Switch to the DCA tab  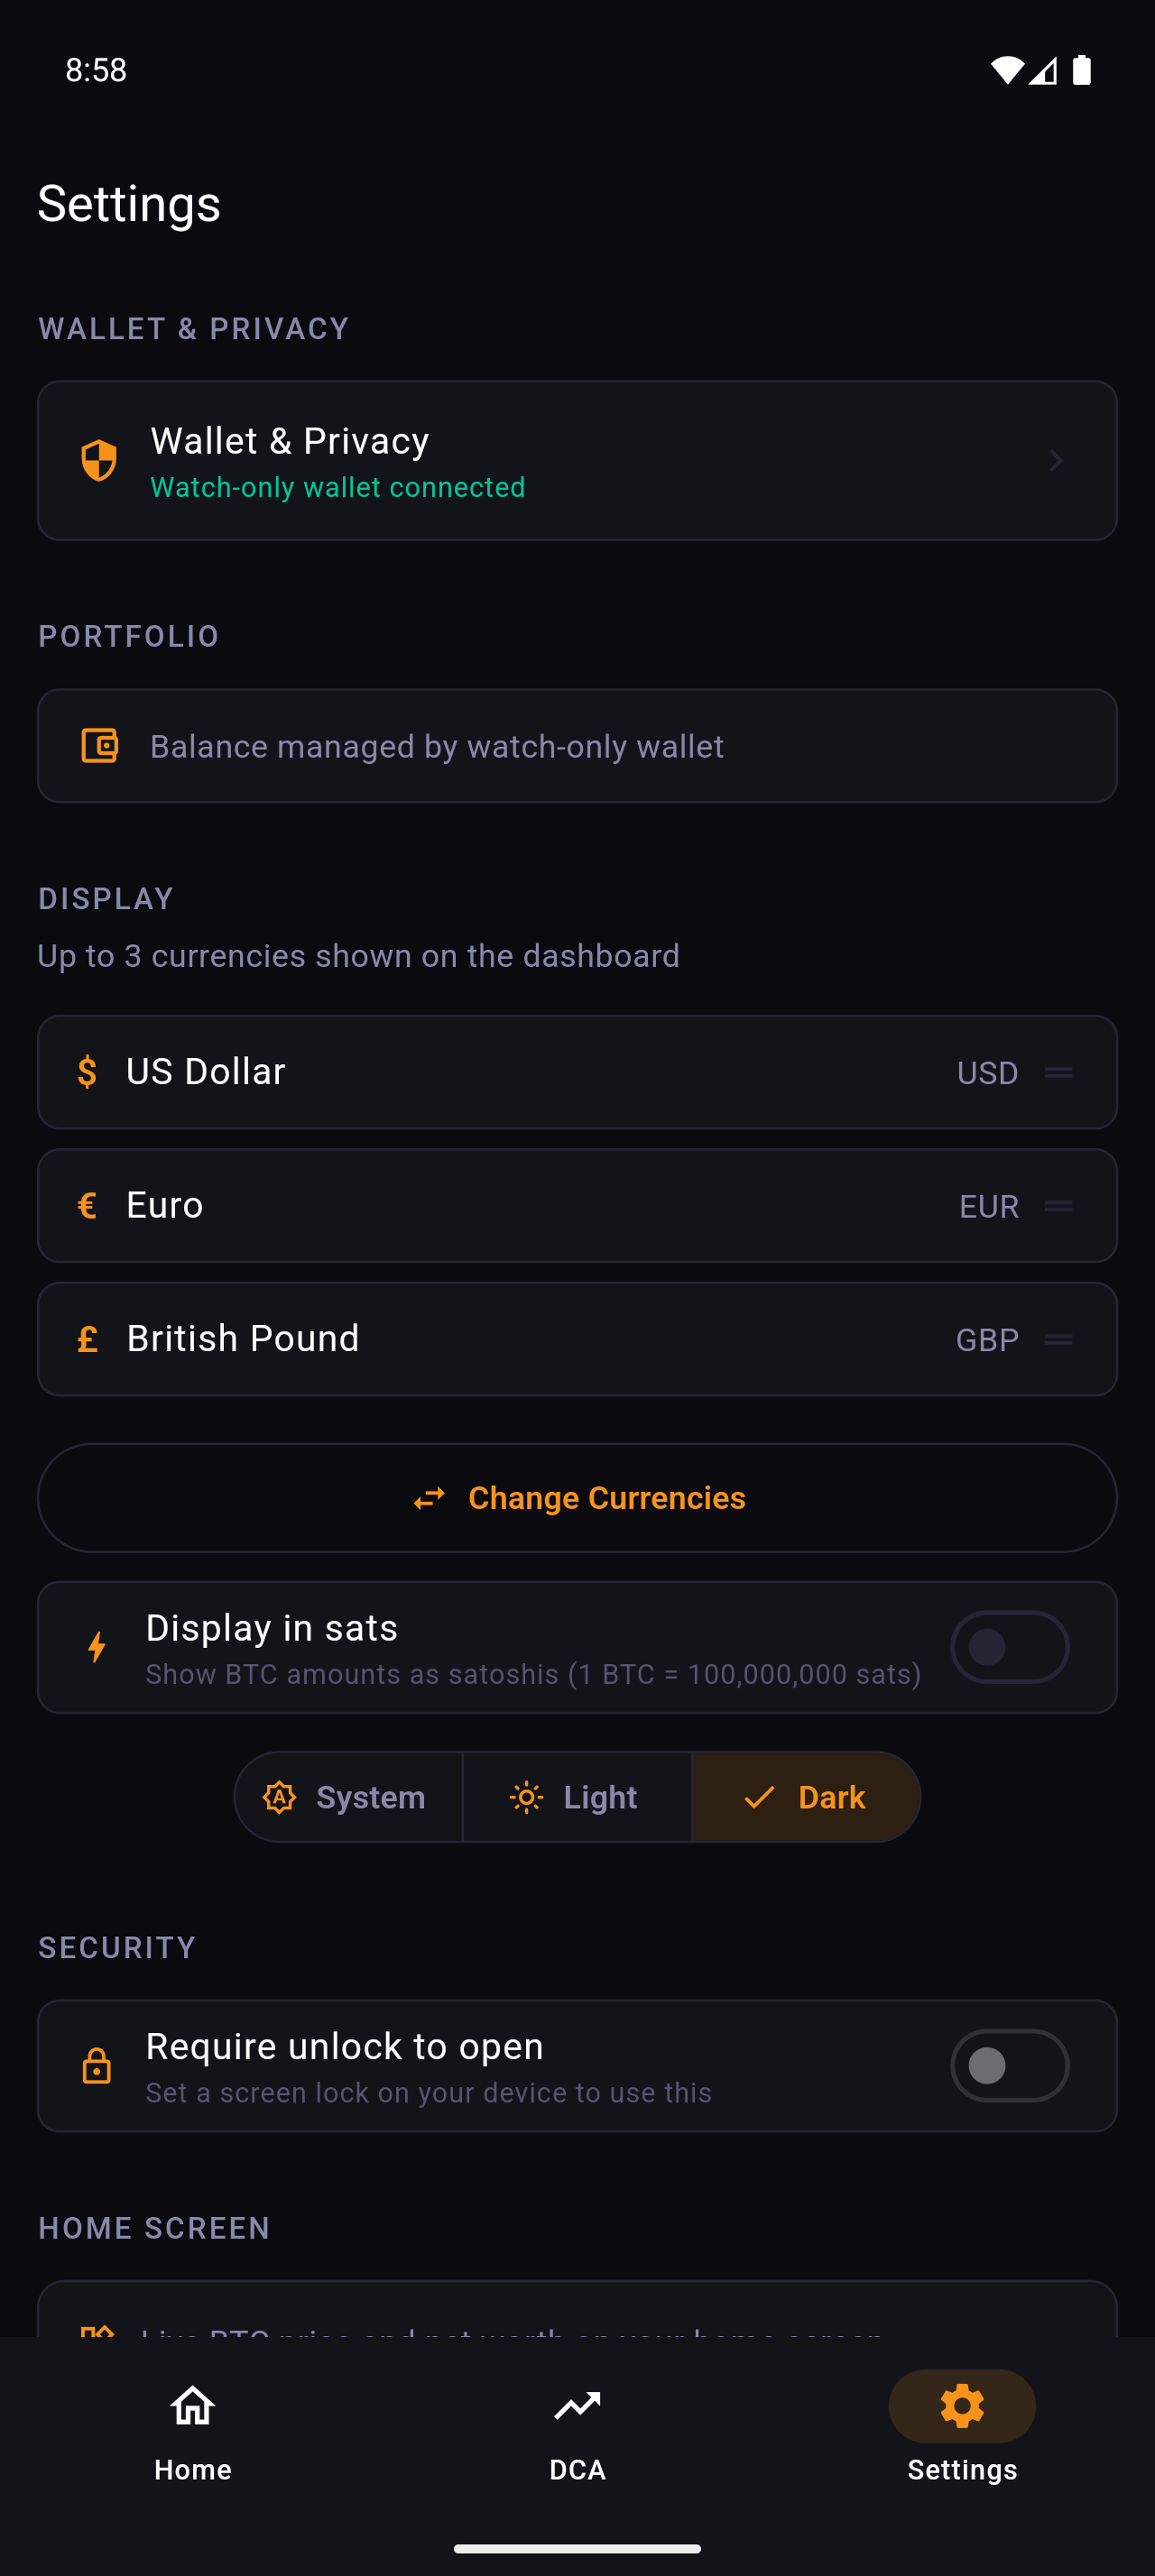pyautogui.click(x=577, y=2427)
